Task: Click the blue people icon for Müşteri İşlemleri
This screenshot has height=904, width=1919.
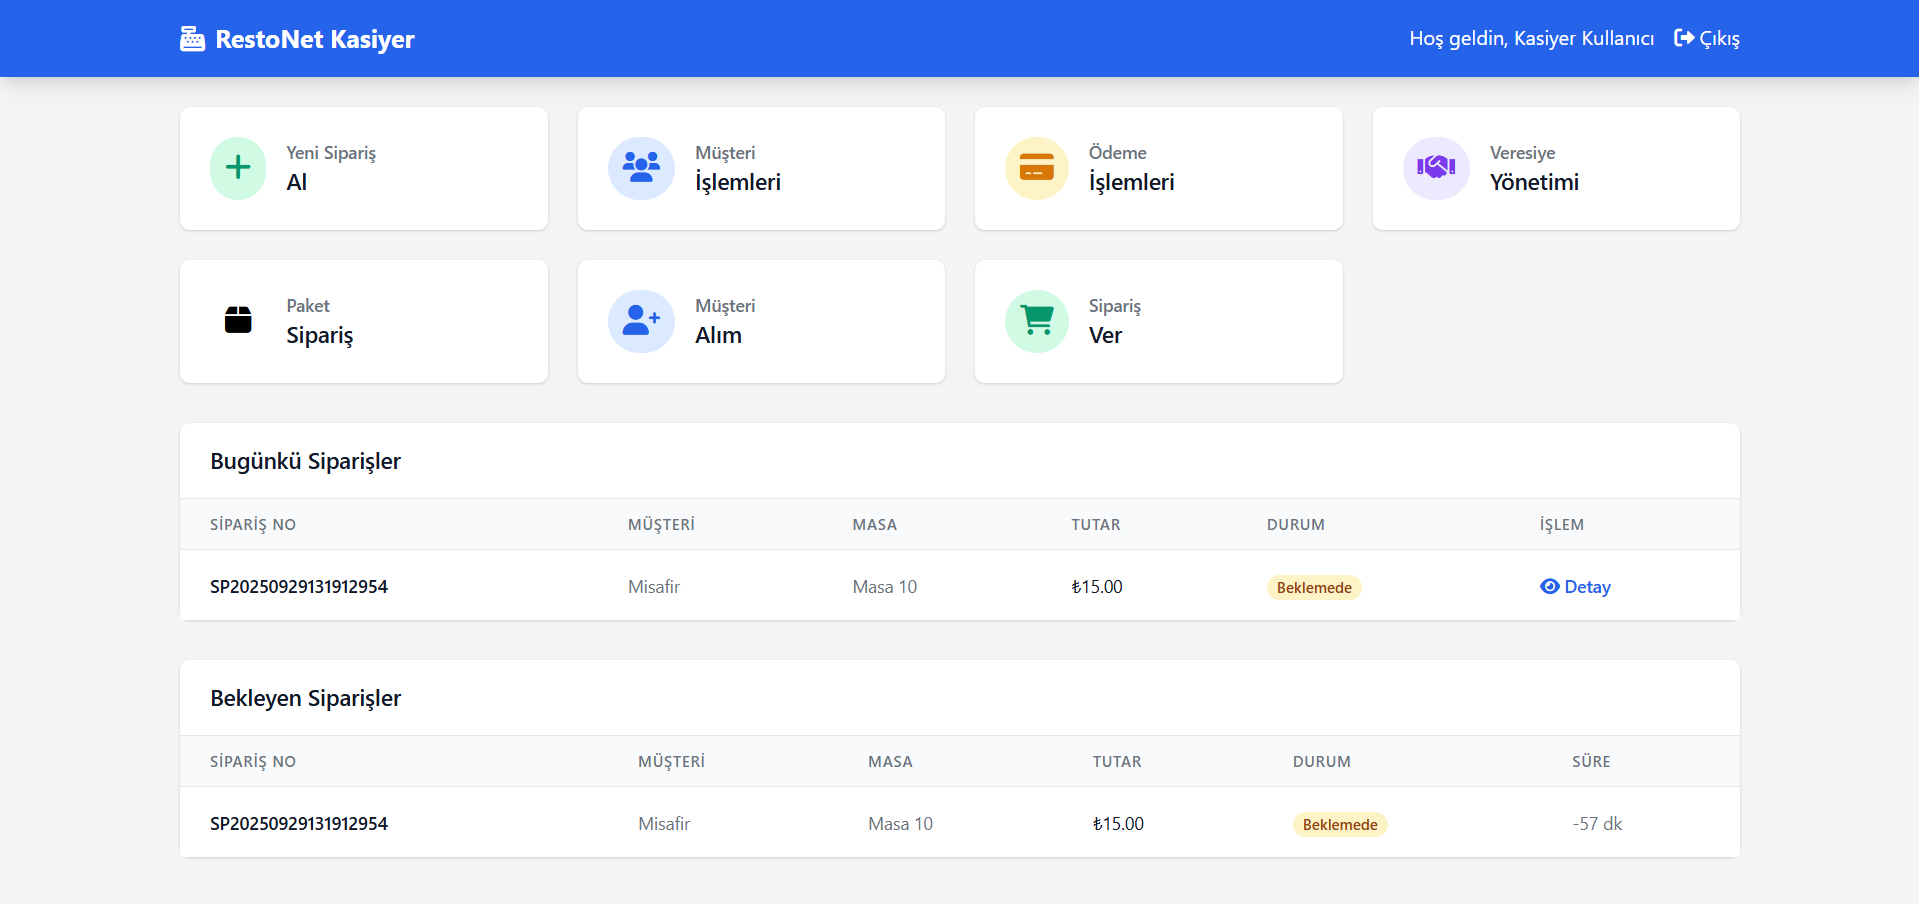Action: point(641,168)
